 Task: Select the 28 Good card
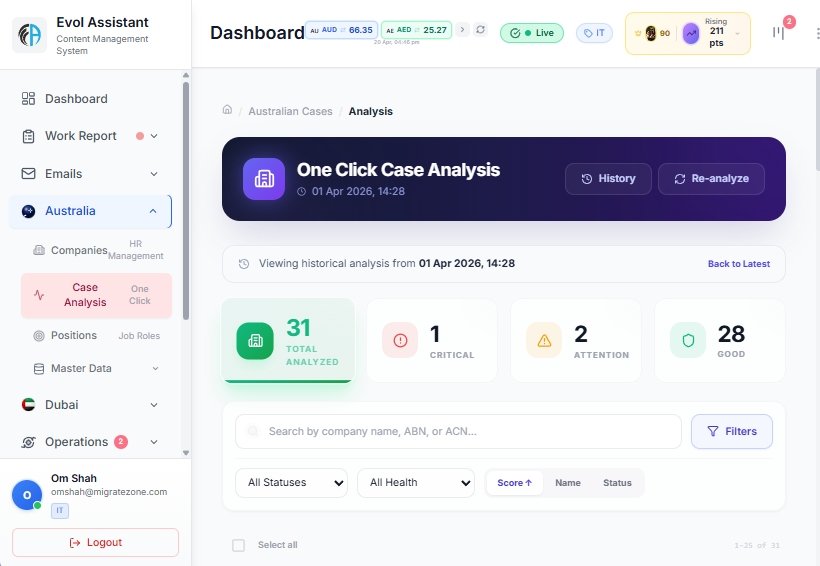720,341
